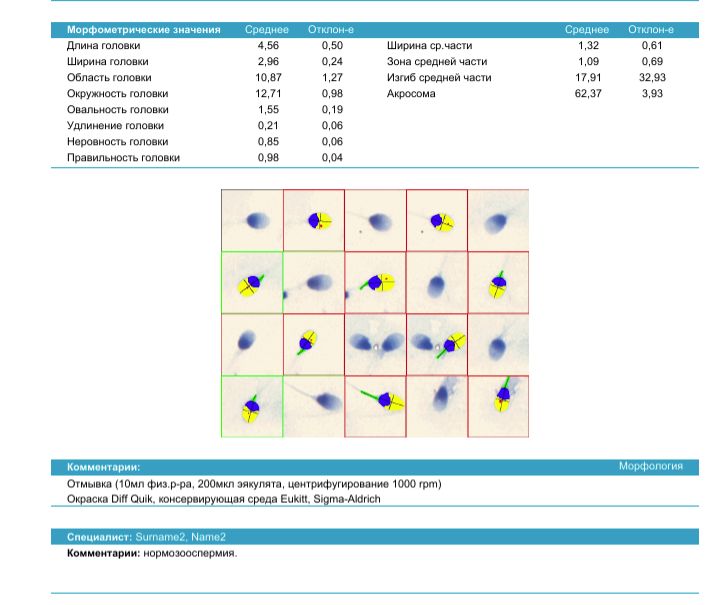728x605 pixels.
Task: Select the Окраска Diff Quik comment line
Action: tap(223, 498)
